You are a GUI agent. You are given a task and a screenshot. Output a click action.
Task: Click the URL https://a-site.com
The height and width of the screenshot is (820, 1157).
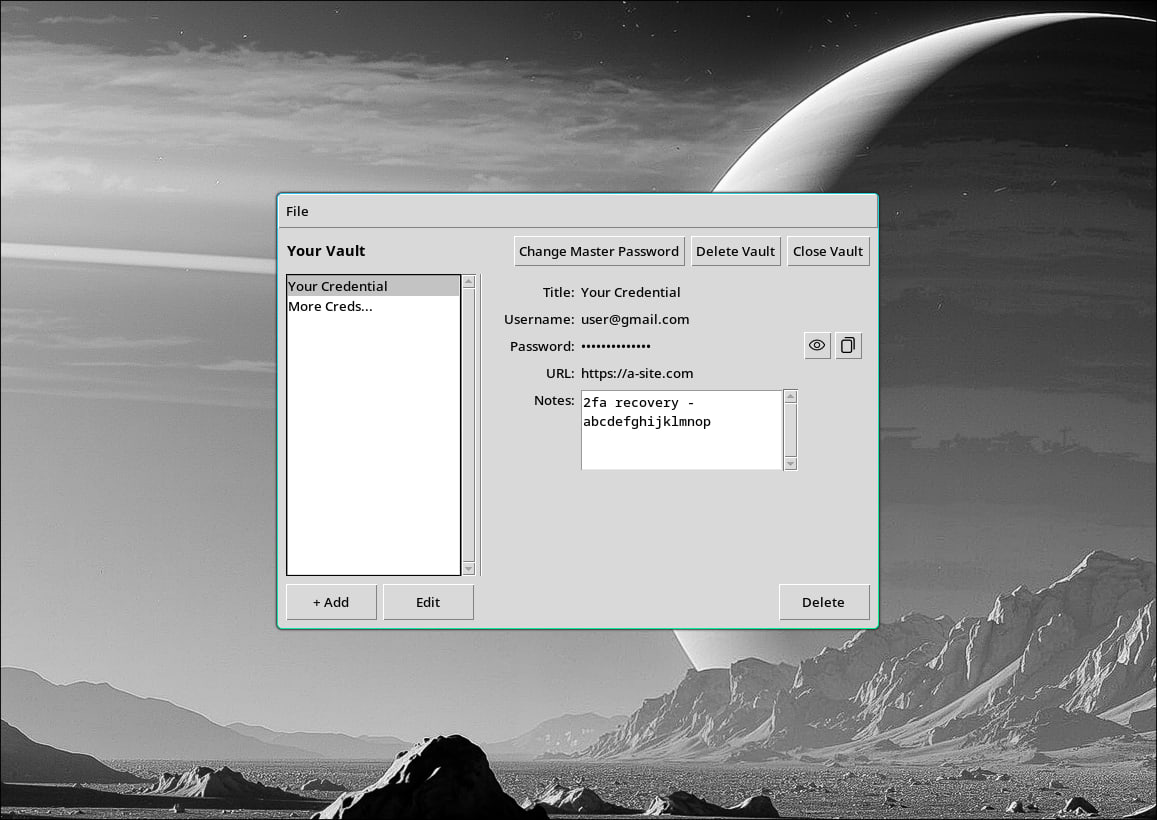[x=637, y=373]
